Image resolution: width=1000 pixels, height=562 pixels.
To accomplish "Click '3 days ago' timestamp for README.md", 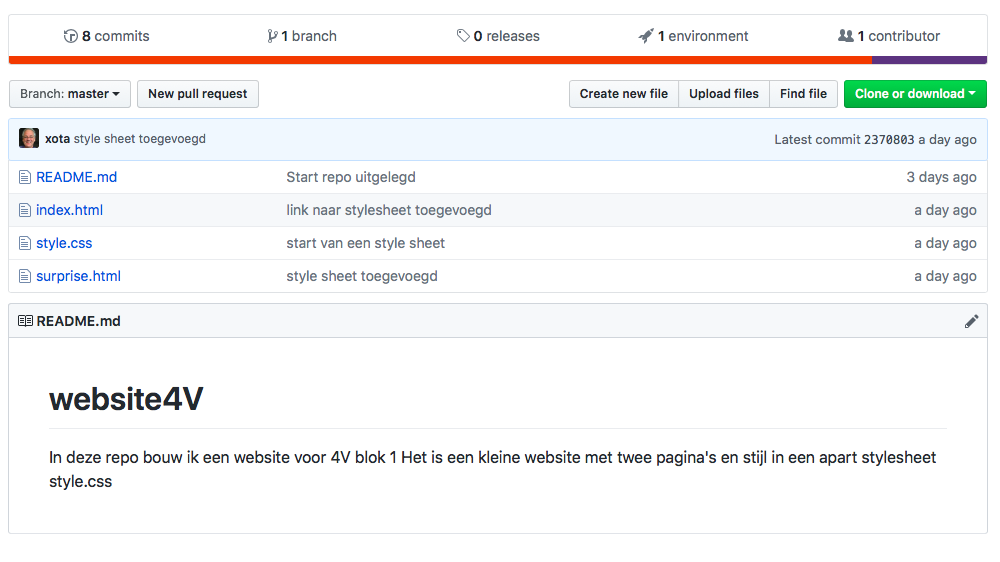I will pos(941,177).
